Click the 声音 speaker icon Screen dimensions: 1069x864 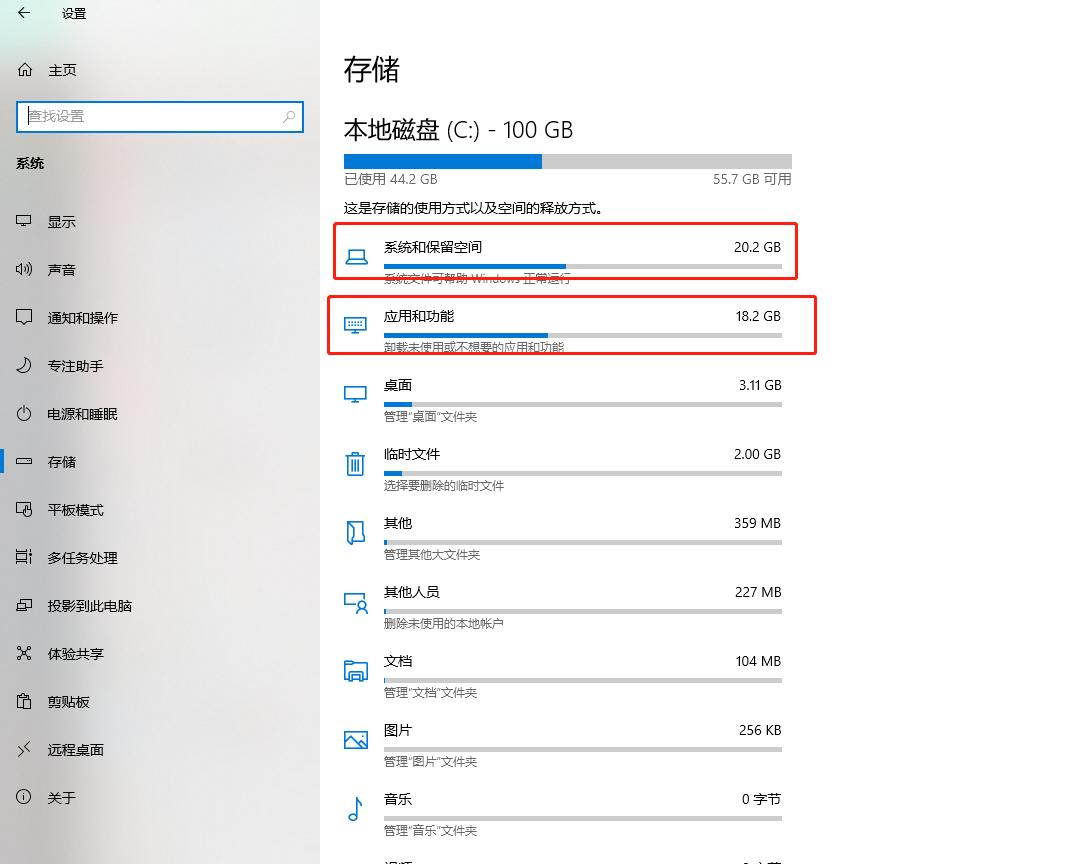click(23, 269)
